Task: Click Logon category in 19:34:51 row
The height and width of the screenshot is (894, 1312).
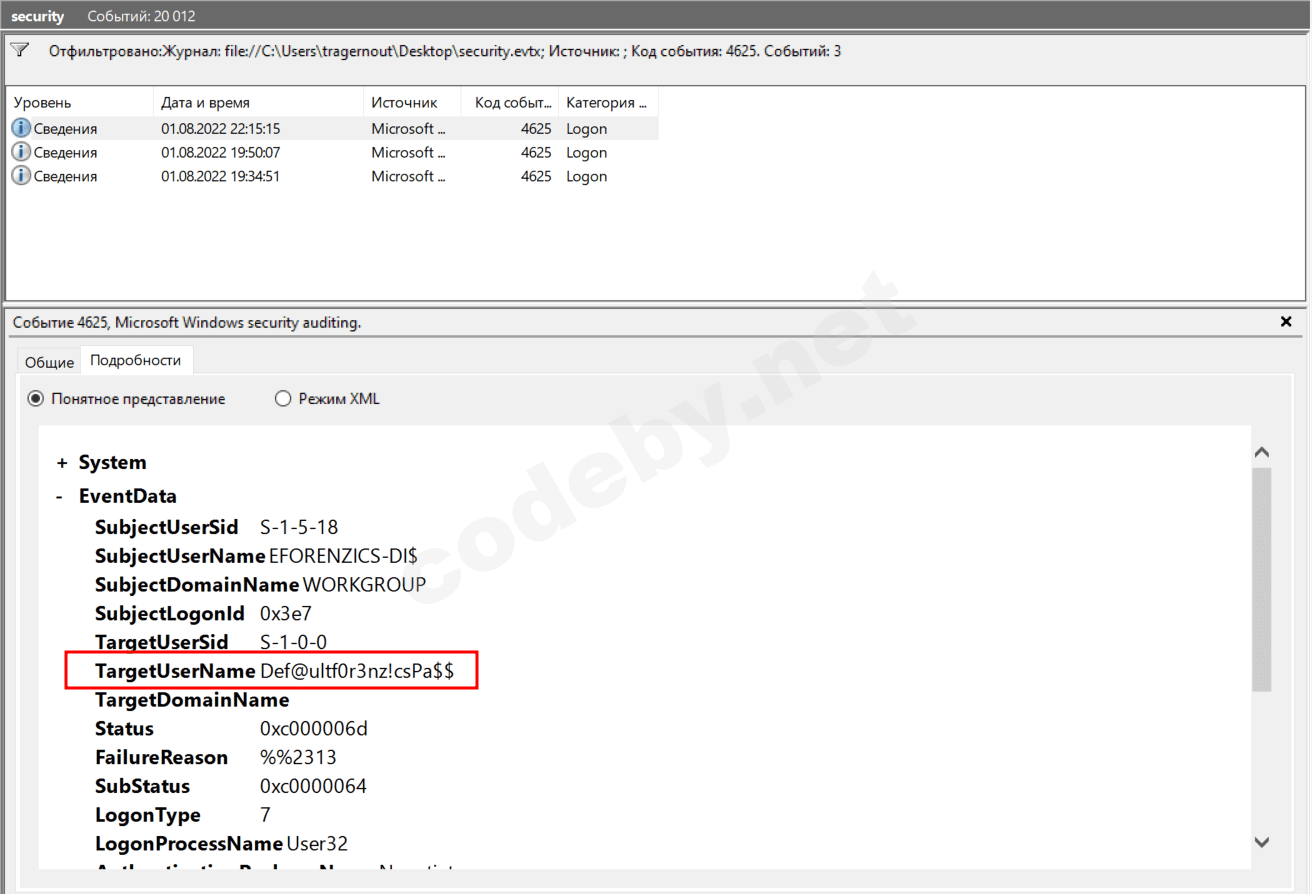Action: (586, 177)
